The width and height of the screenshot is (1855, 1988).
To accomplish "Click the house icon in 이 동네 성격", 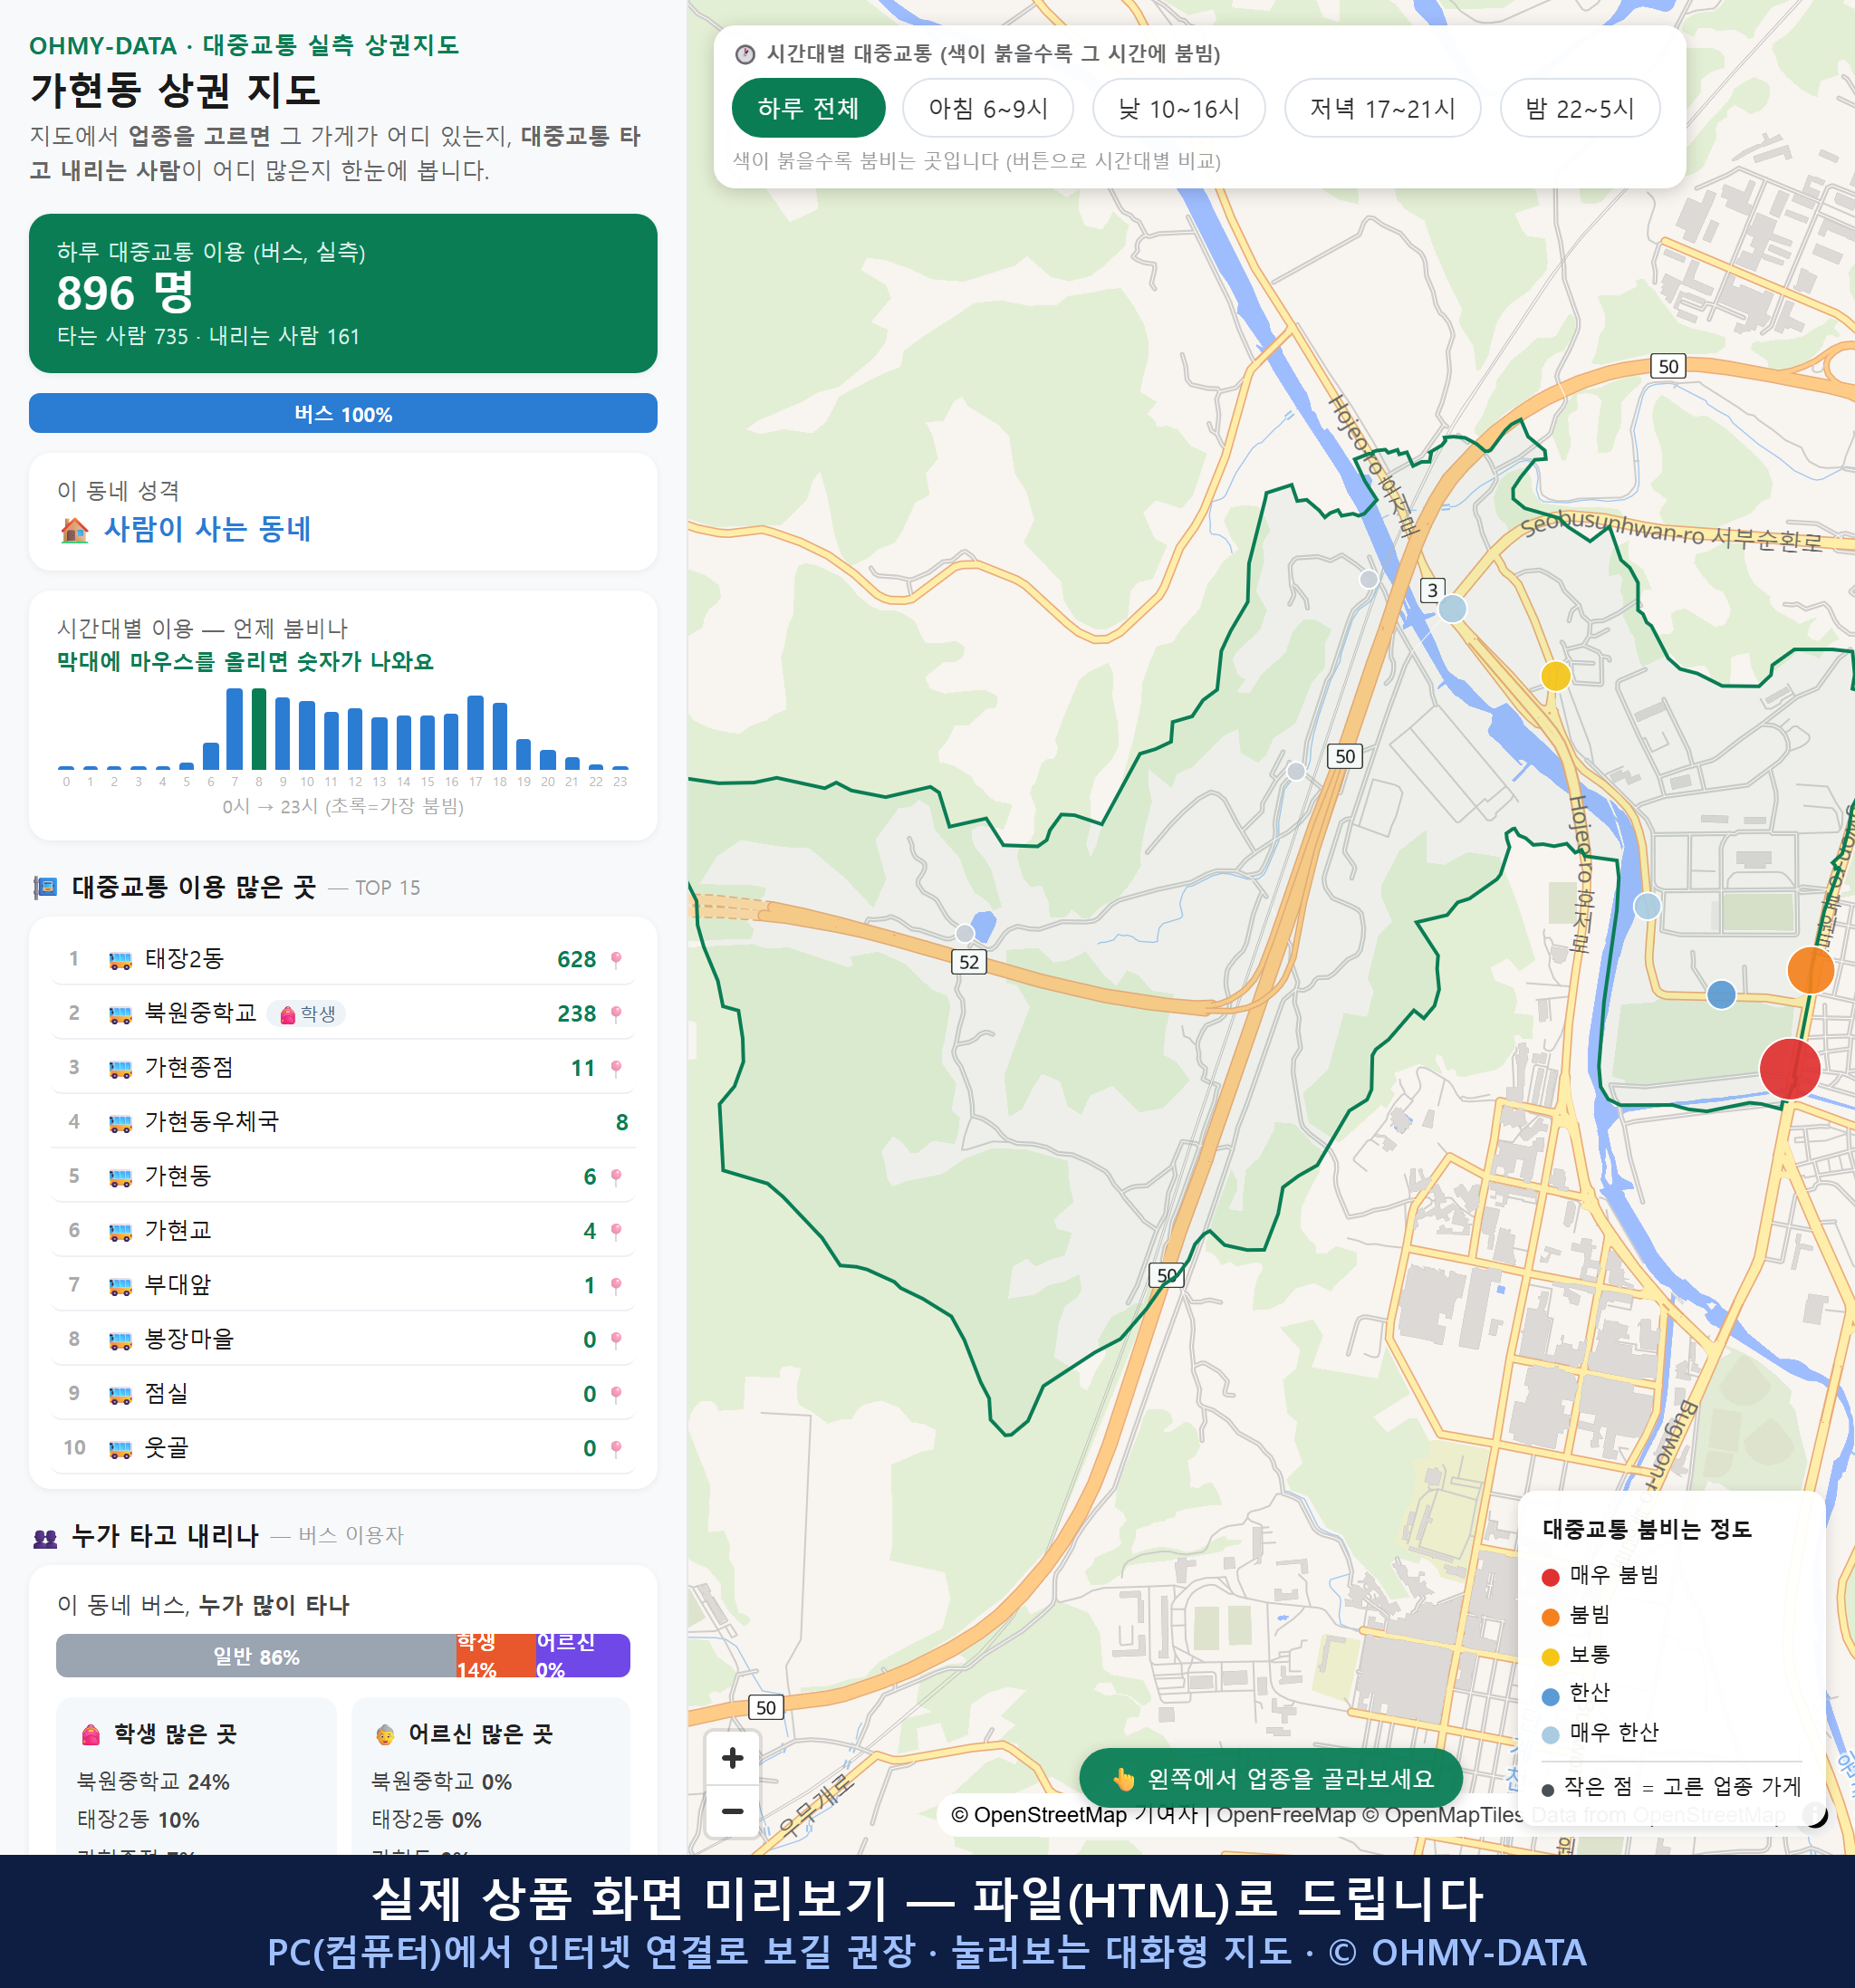I will click(x=74, y=530).
